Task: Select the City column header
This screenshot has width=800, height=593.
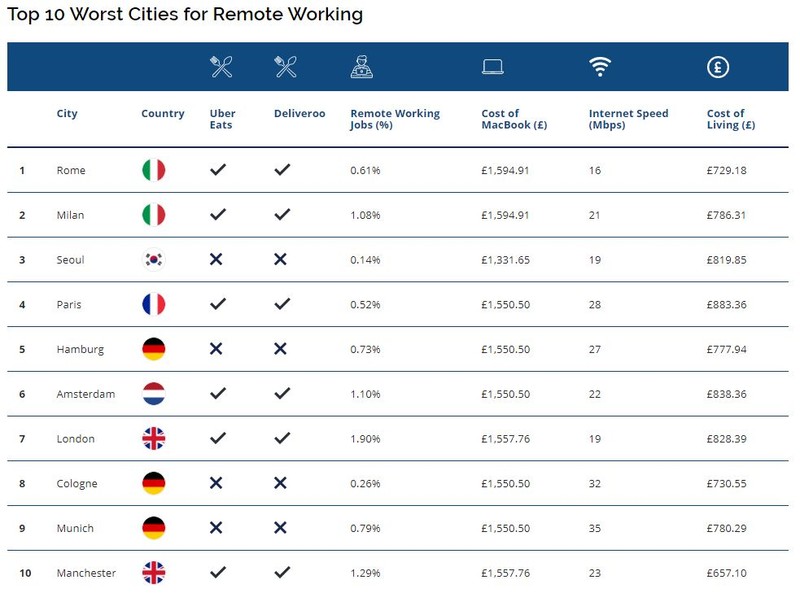Action: pyautogui.click(x=67, y=113)
